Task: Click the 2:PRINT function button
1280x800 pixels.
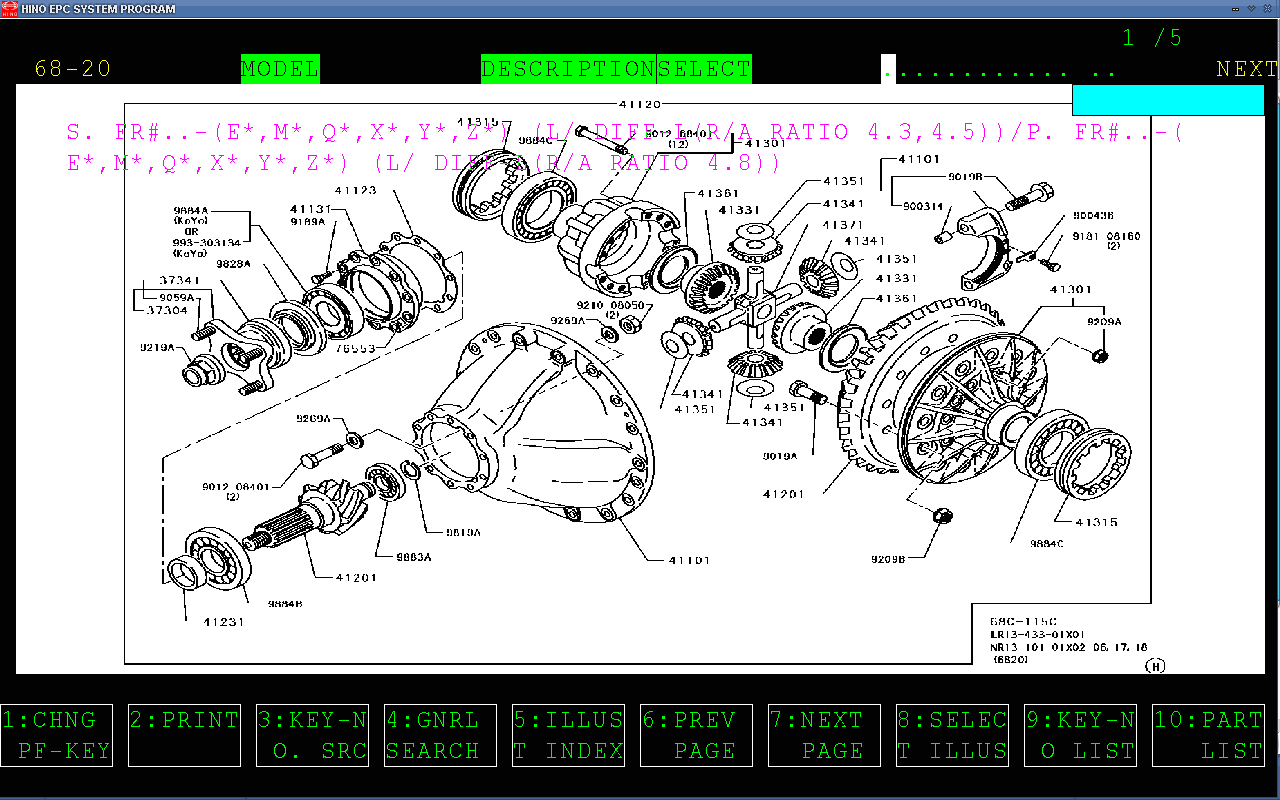Action: click(x=184, y=735)
